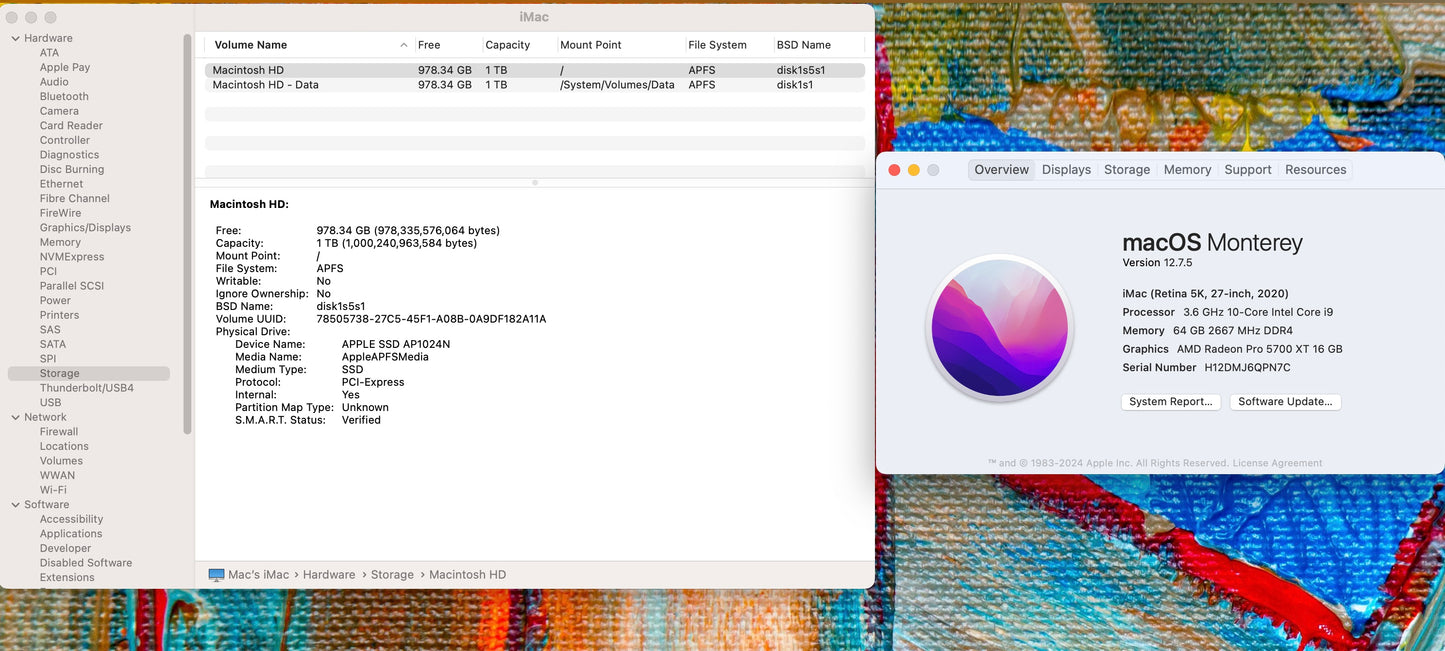Open the Support tab
The height and width of the screenshot is (651, 1445).
[1248, 170]
